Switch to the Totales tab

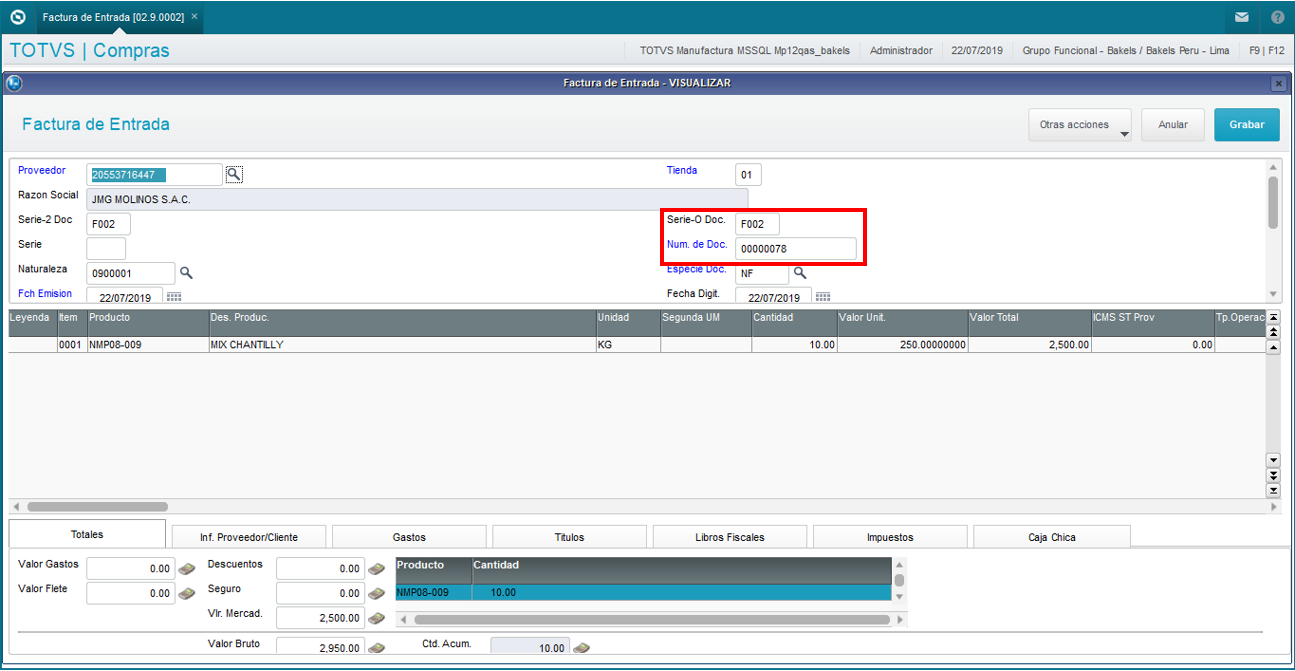[87, 535]
